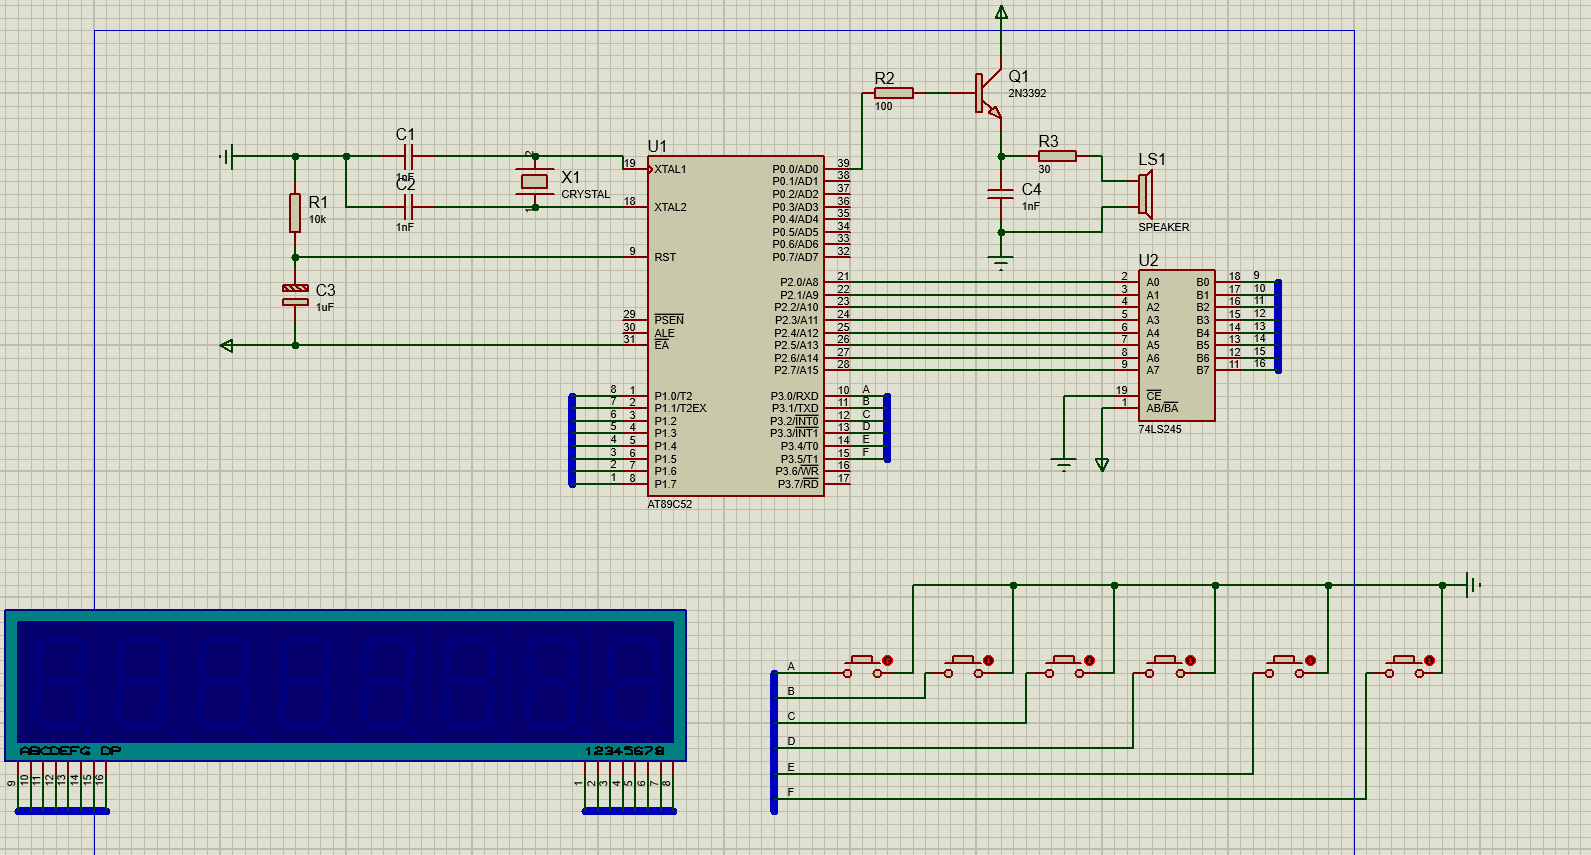Toggle red latch dot on button C
Screen dimensions: 1591x855
(1090, 661)
